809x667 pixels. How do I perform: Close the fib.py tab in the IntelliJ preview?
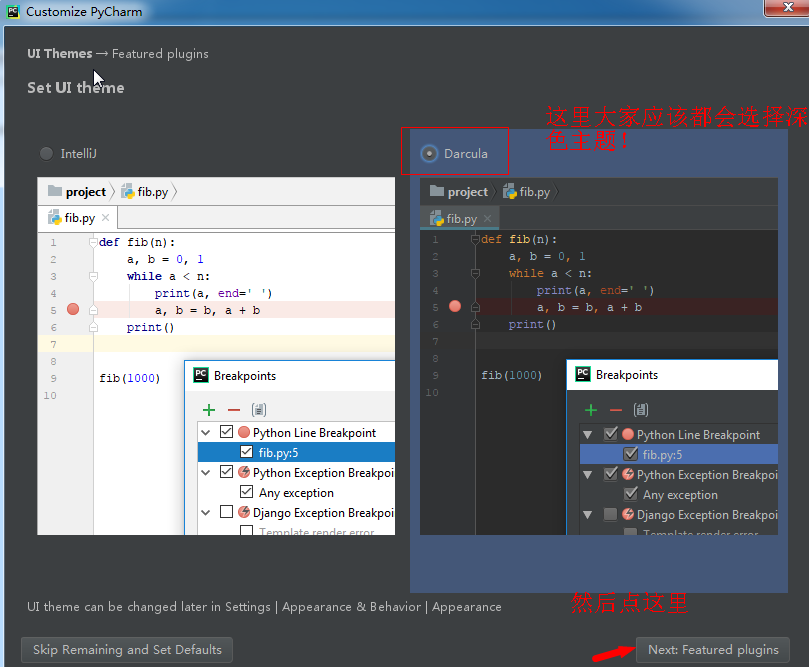click(105, 218)
